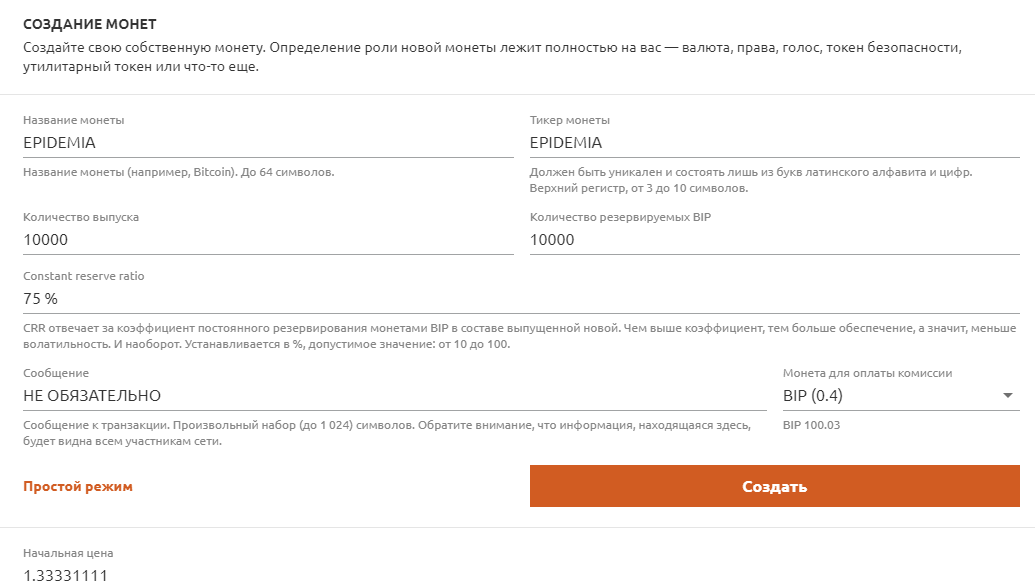Image resolution: width=1035 pixels, height=587 pixels.
Task: Click the Сообщение field НЕ ОБЯЗАТЕЛЬНО
Action: click(395, 396)
